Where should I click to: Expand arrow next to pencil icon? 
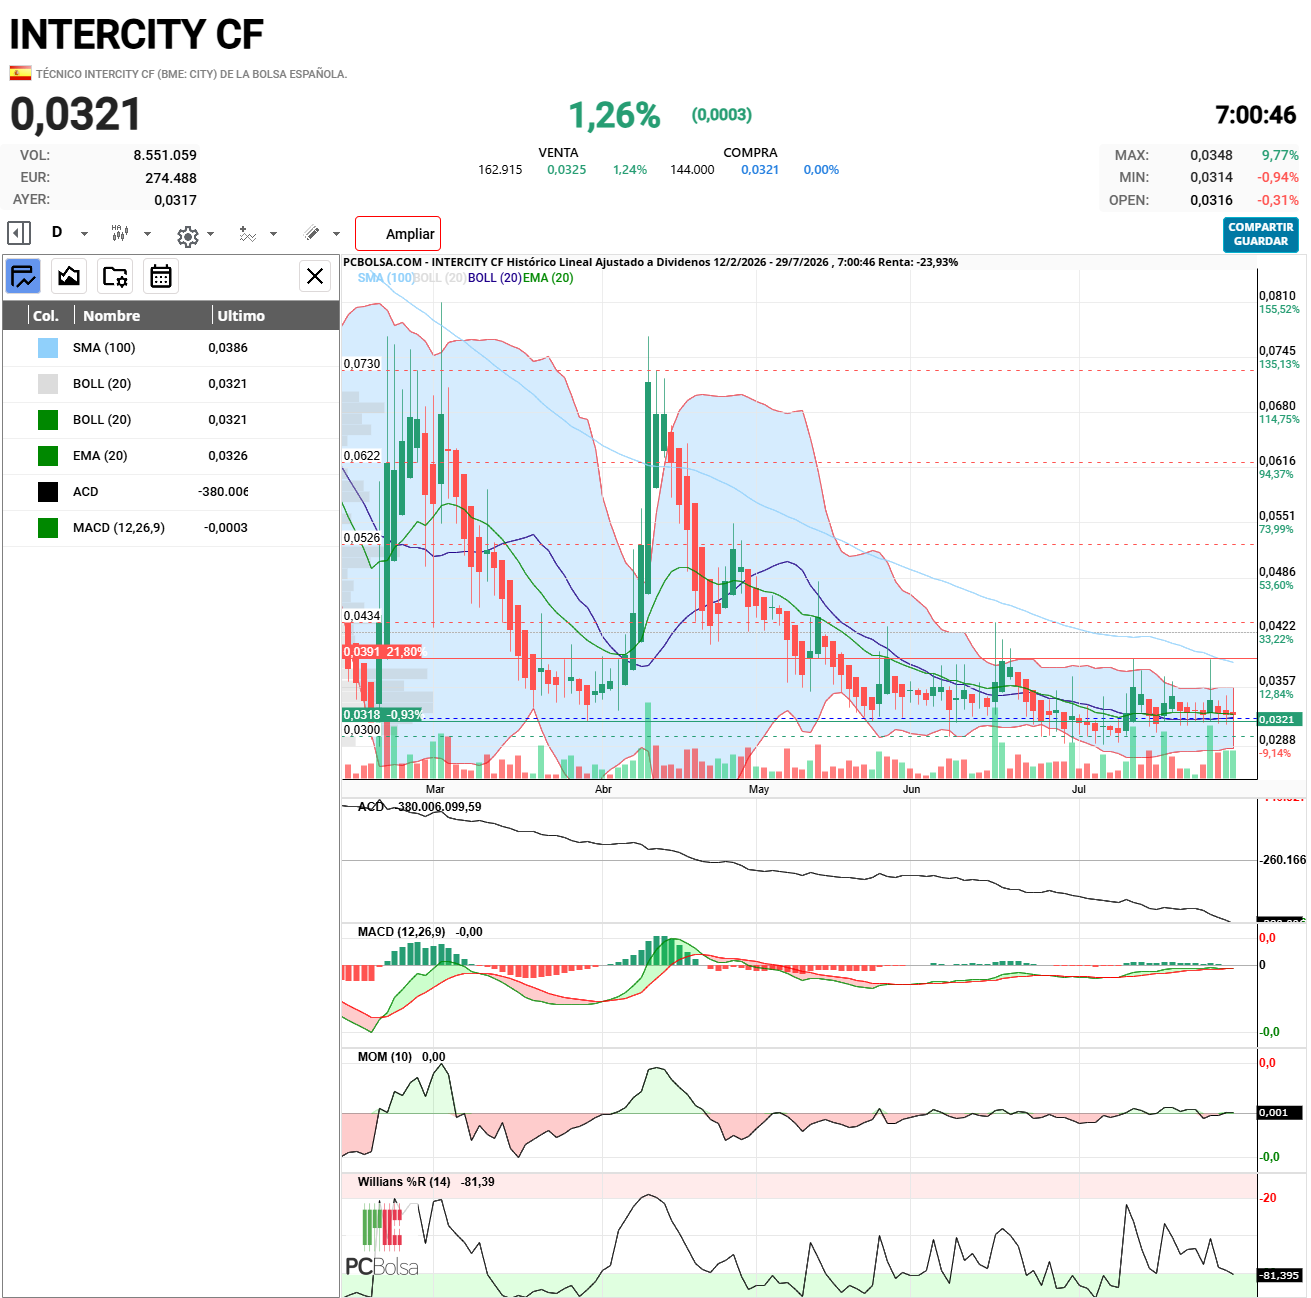336,234
